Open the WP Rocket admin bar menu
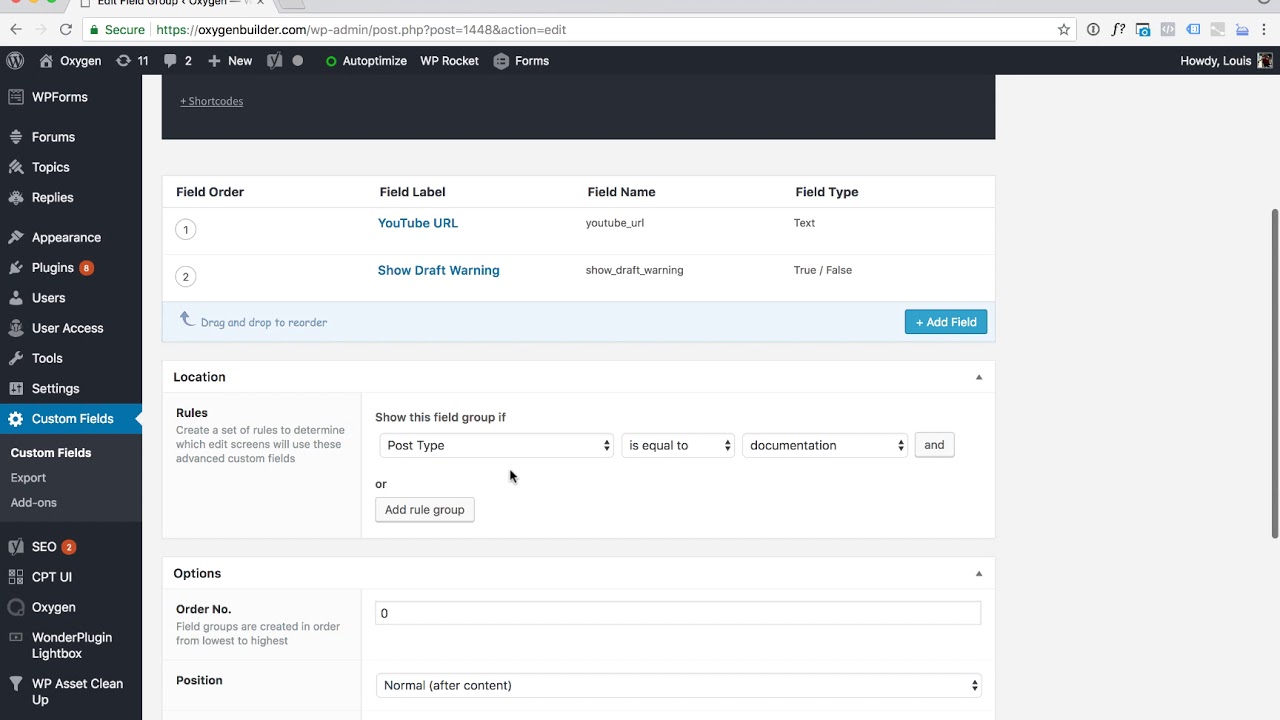 coord(449,61)
